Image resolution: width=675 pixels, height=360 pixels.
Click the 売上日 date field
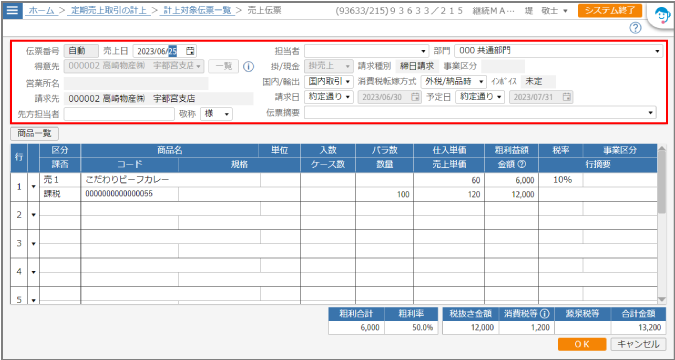164,51
